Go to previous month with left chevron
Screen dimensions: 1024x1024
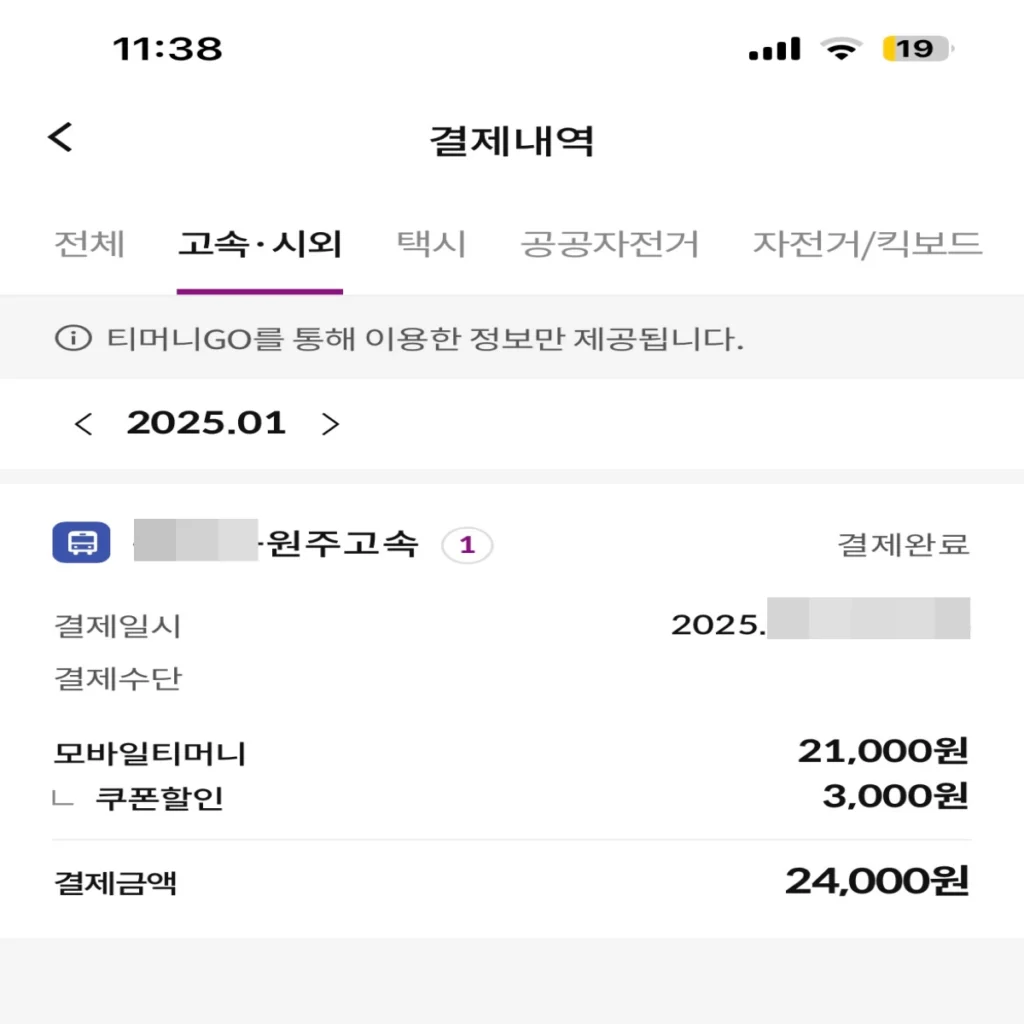pos(85,424)
